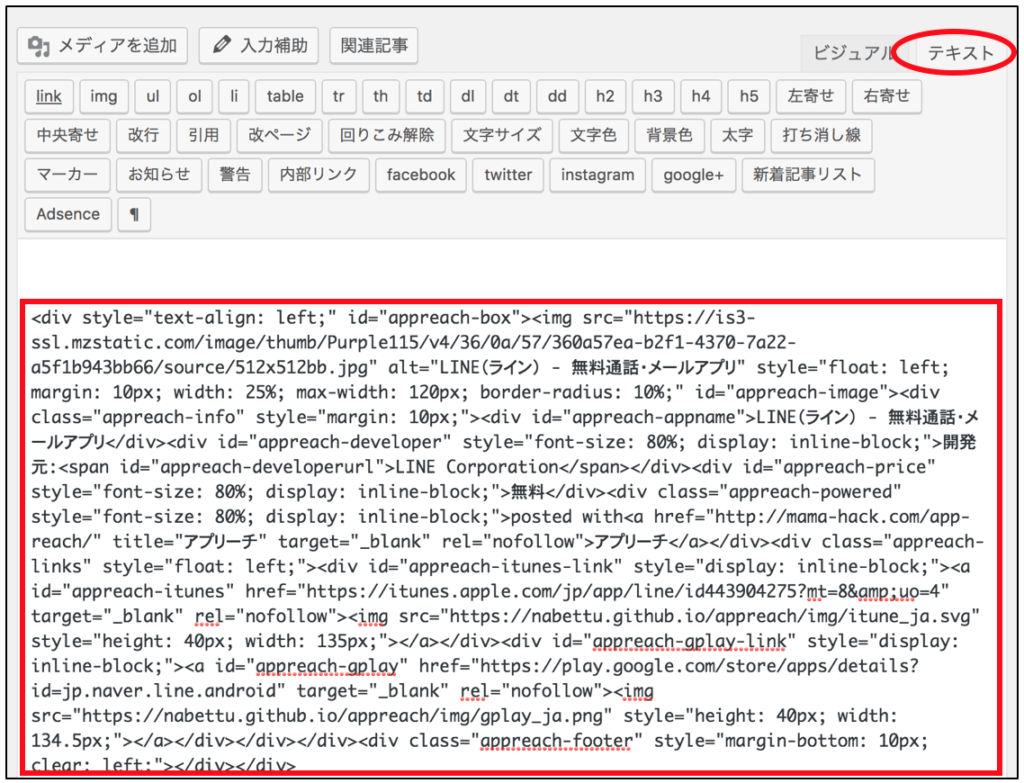1024x783 pixels.
Task: Click the 文字色 text color button
Action: 594,136
